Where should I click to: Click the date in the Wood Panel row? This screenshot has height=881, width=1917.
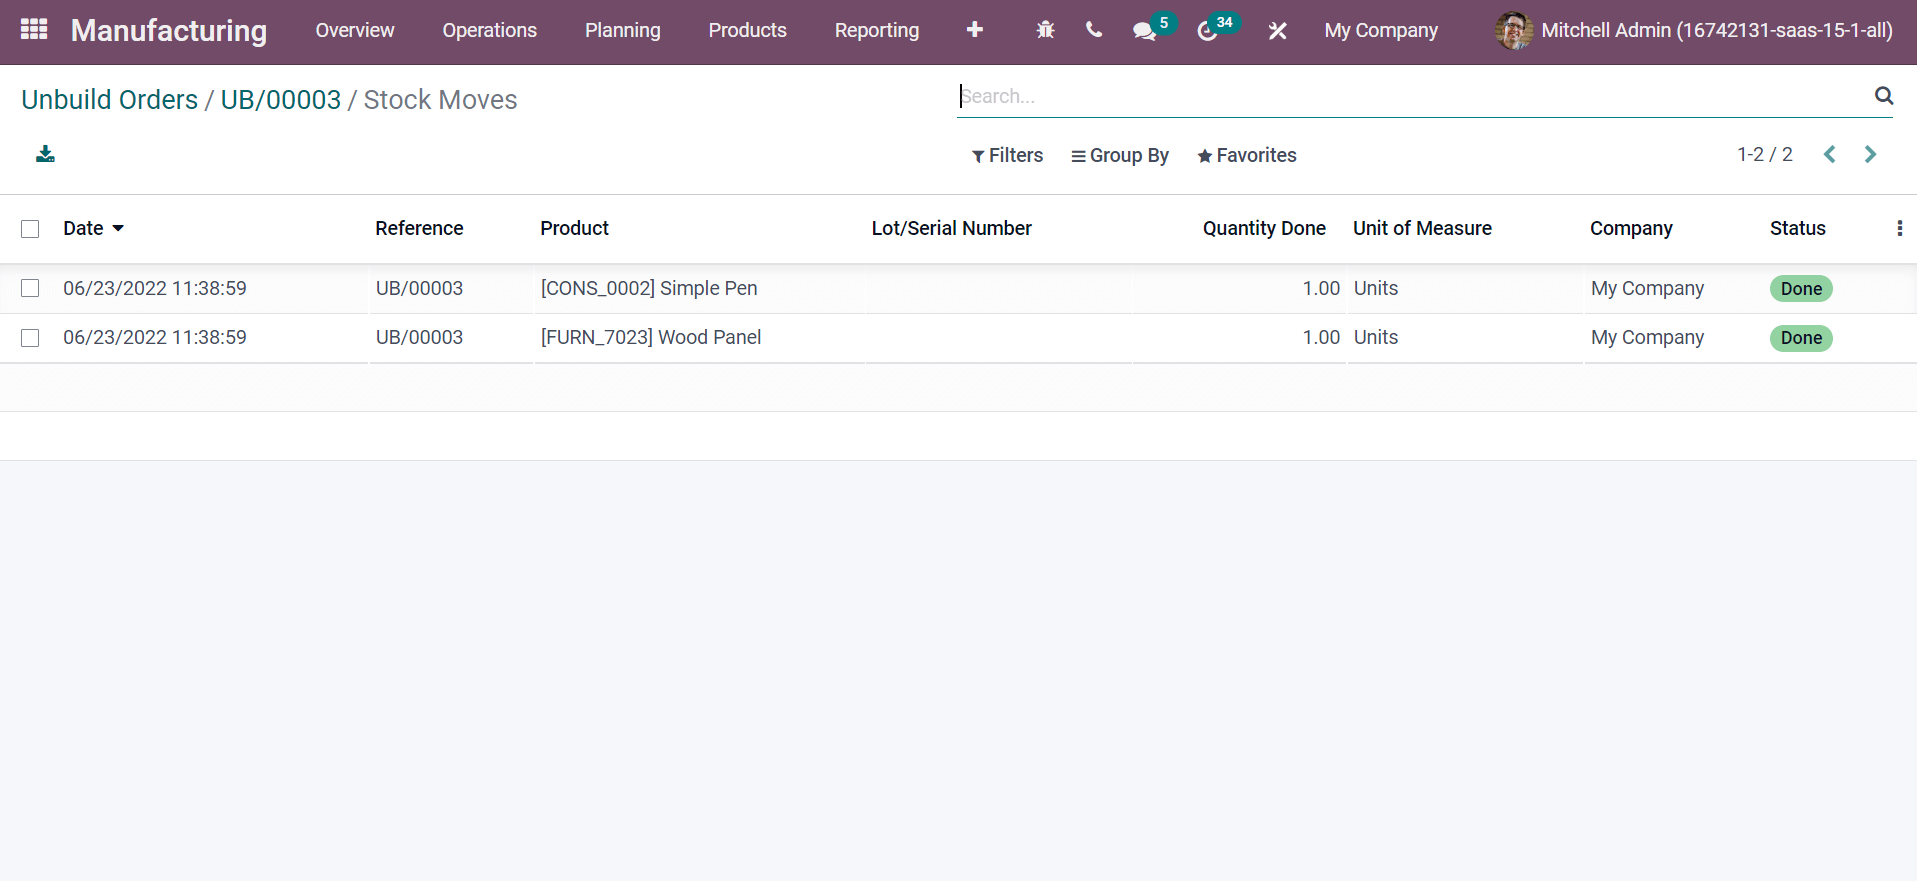[155, 337]
